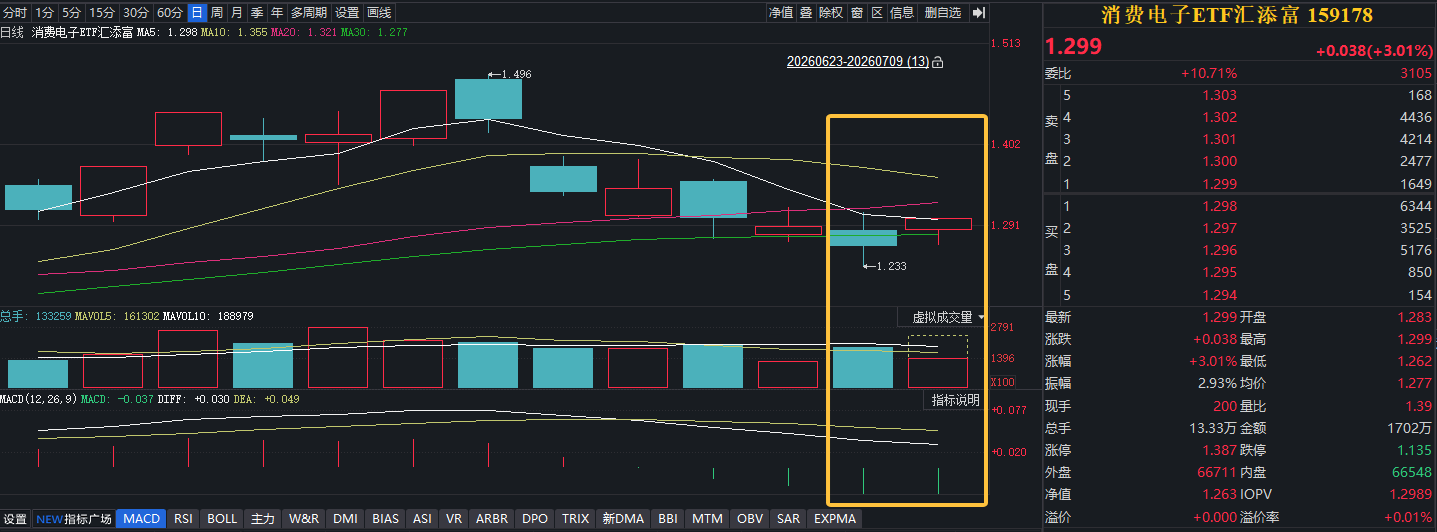The height and width of the screenshot is (532, 1437).
Task: Toggle the 净值 net value overlay
Action: pos(780,13)
